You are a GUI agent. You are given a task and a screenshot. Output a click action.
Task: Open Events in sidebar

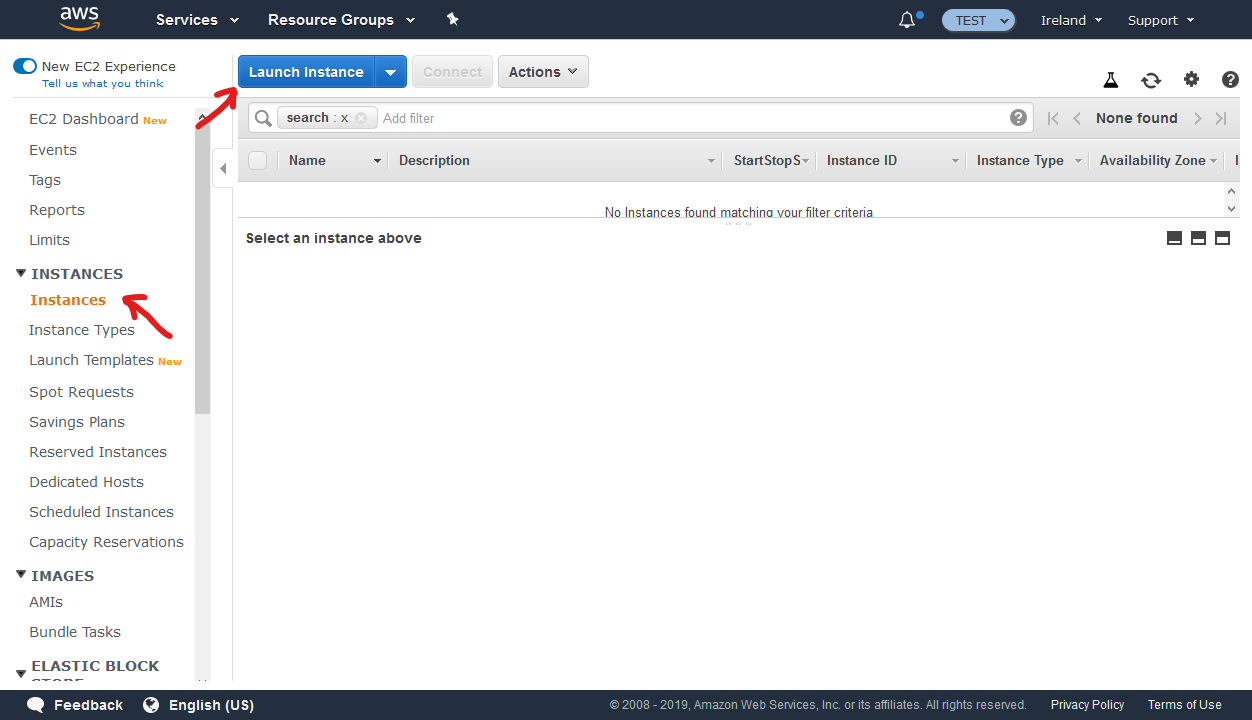(x=53, y=150)
